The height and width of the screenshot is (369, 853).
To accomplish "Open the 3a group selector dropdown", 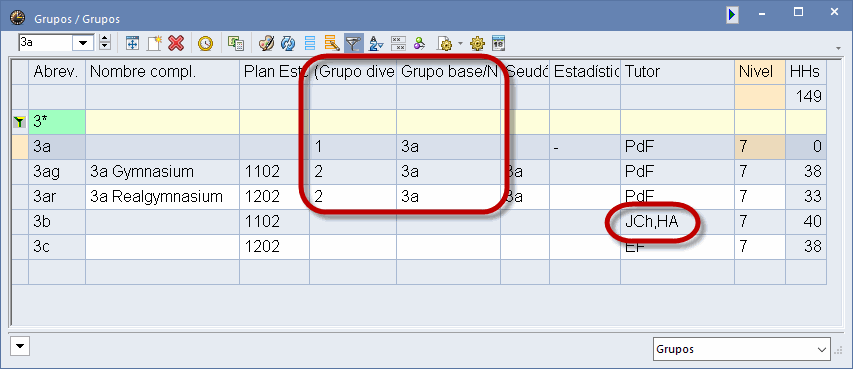I will pyautogui.click(x=84, y=43).
